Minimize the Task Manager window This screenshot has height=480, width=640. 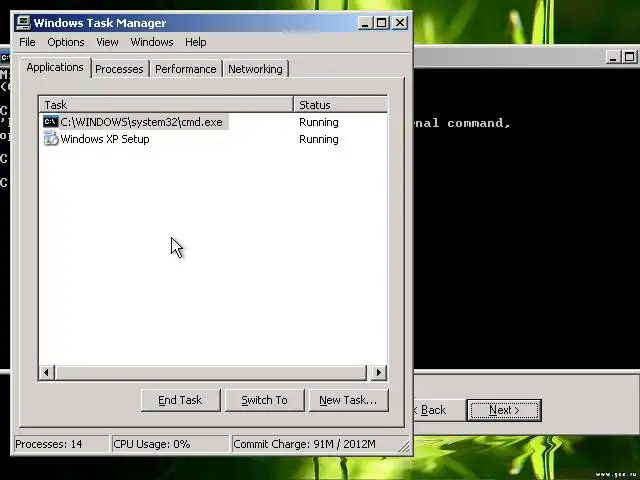click(x=365, y=22)
